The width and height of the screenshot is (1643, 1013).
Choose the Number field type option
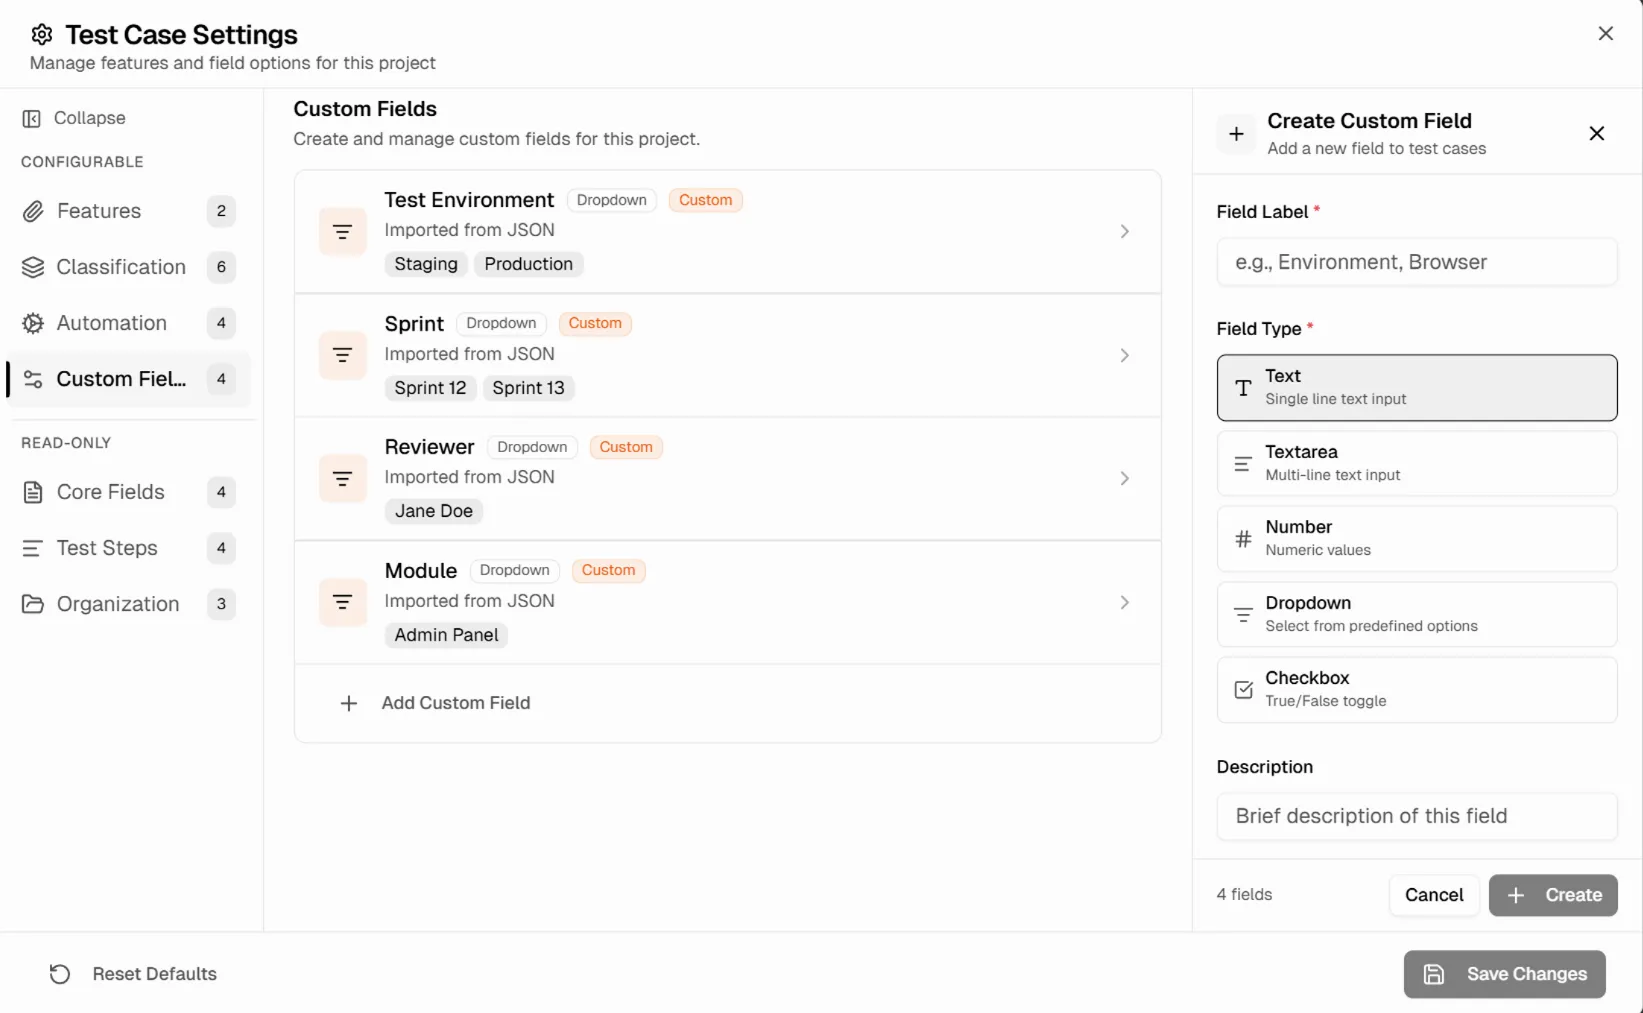pyautogui.click(x=1416, y=538)
